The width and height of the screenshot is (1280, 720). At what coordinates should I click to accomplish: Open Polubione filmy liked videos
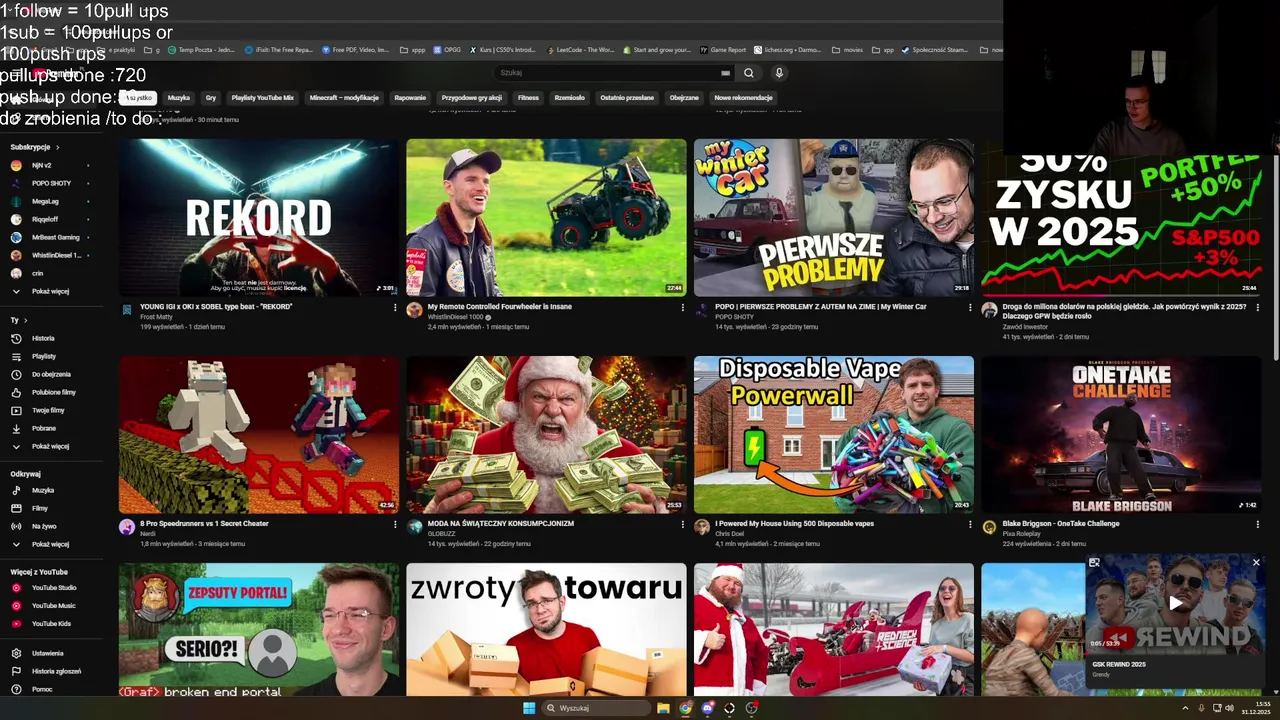coord(53,392)
